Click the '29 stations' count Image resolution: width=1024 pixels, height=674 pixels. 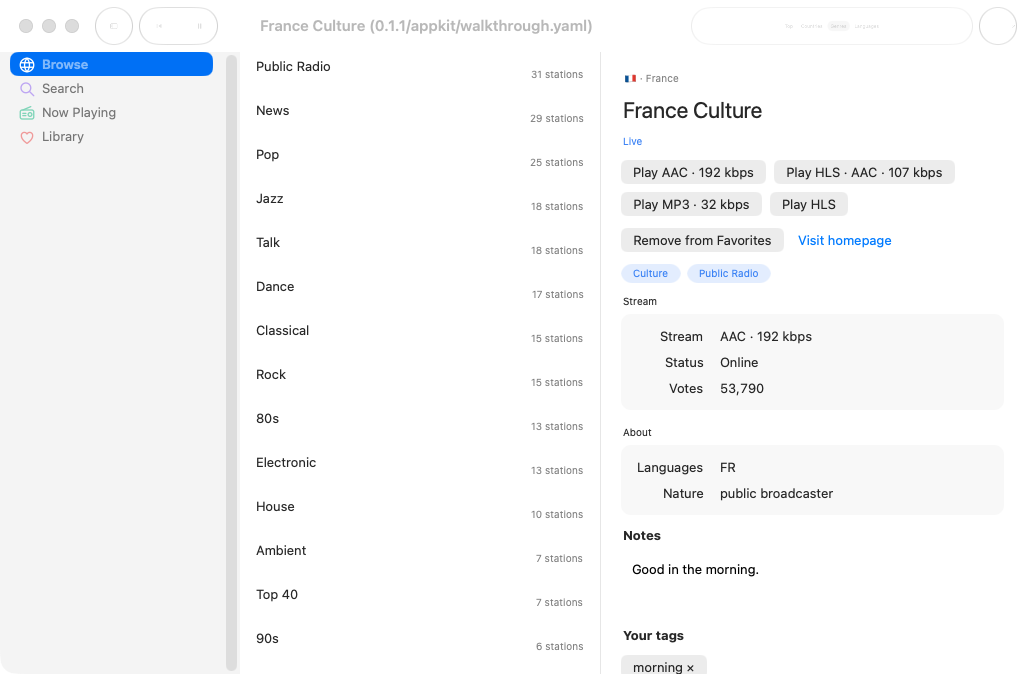(x=557, y=118)
